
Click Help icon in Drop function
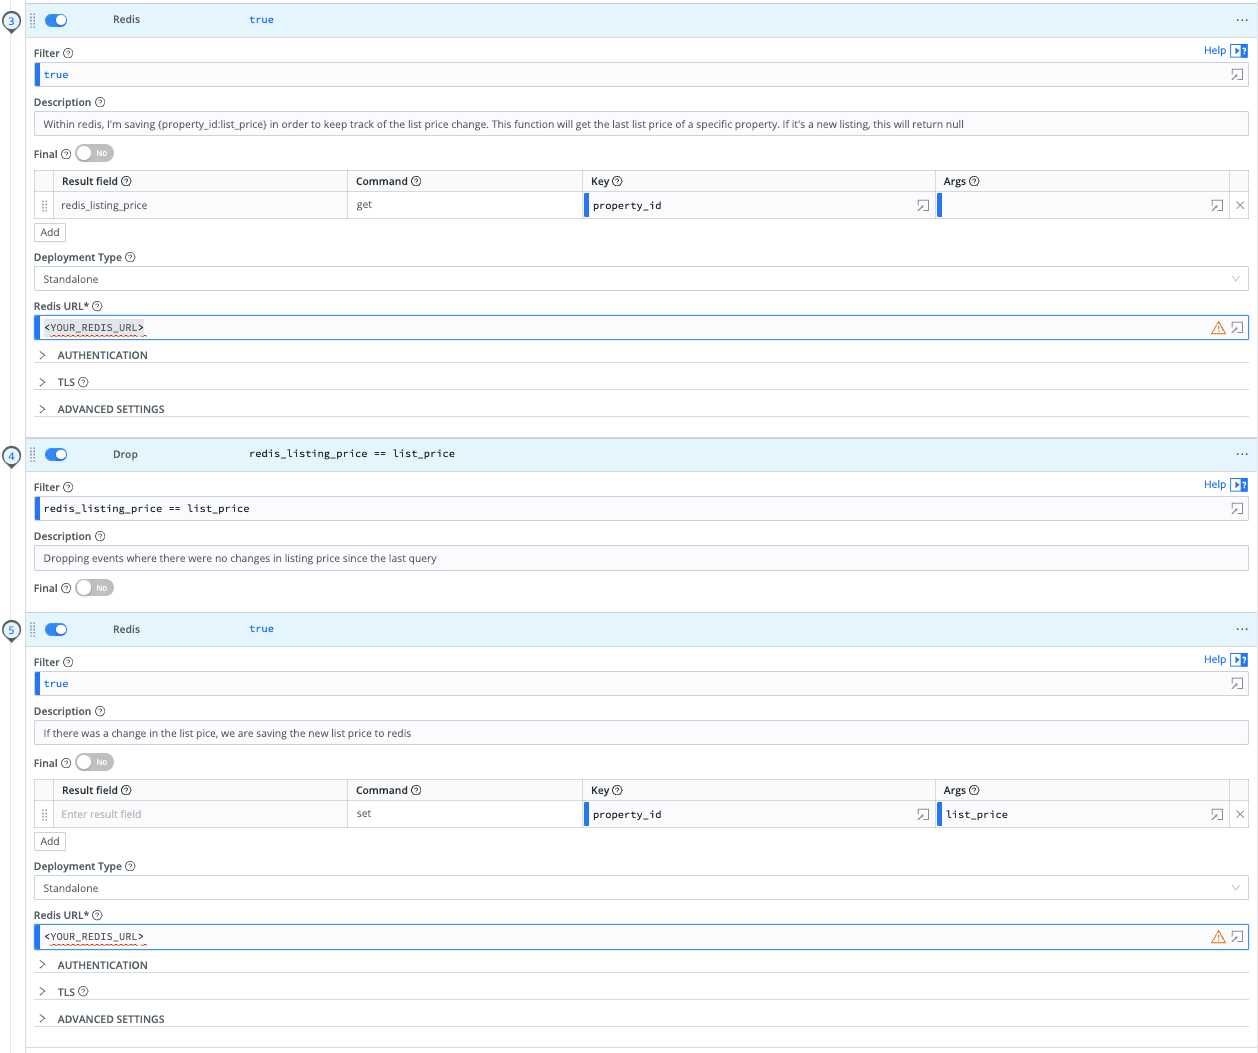click(1239, 485)
